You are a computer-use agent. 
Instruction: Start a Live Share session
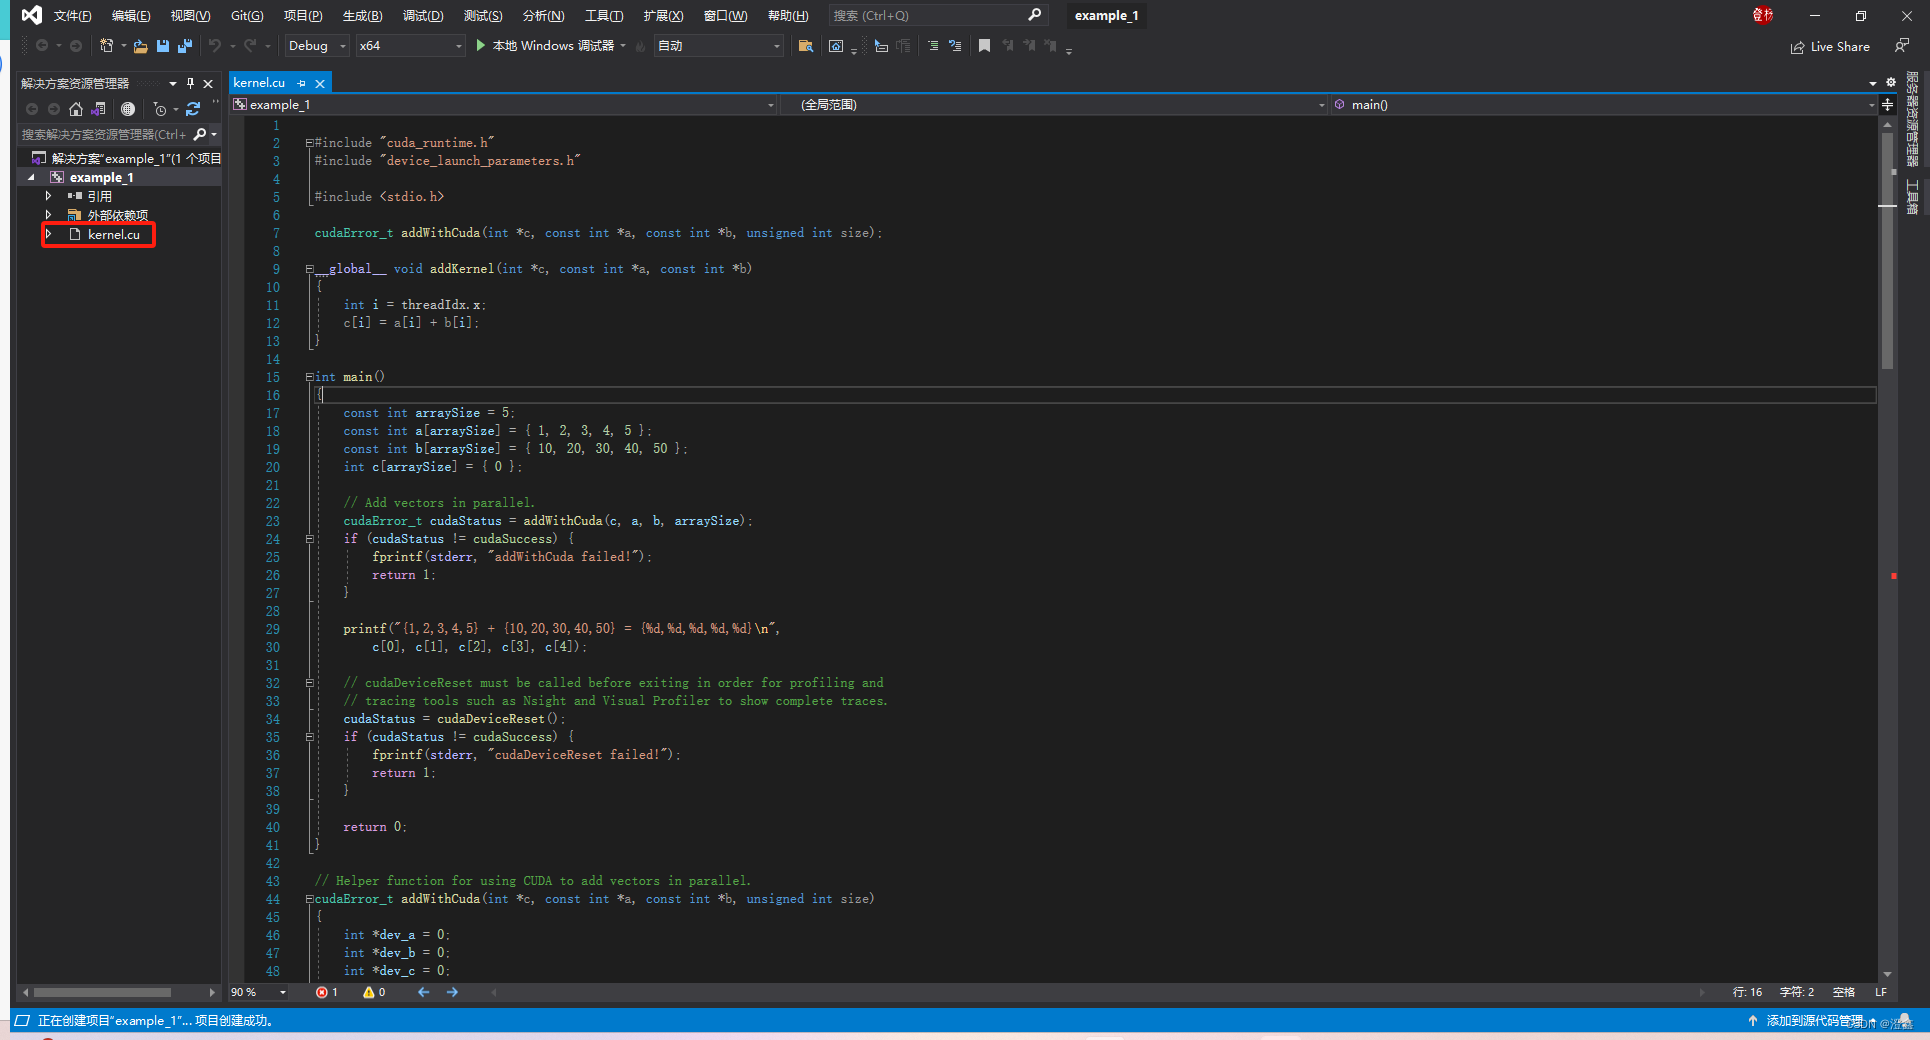[1830, 46]
